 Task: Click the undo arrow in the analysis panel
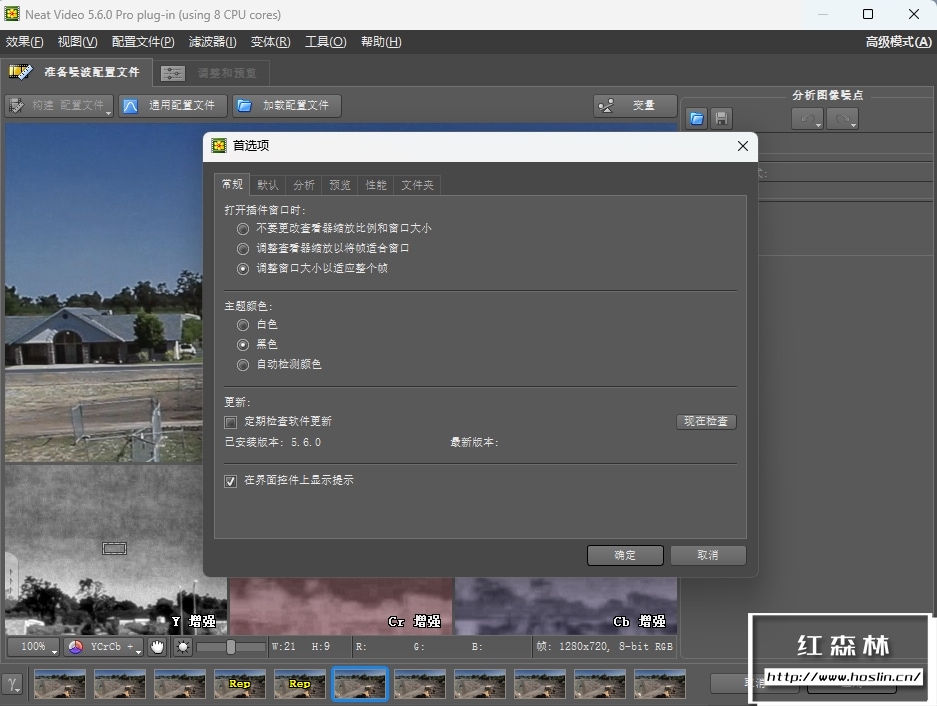tap(807, 118)
